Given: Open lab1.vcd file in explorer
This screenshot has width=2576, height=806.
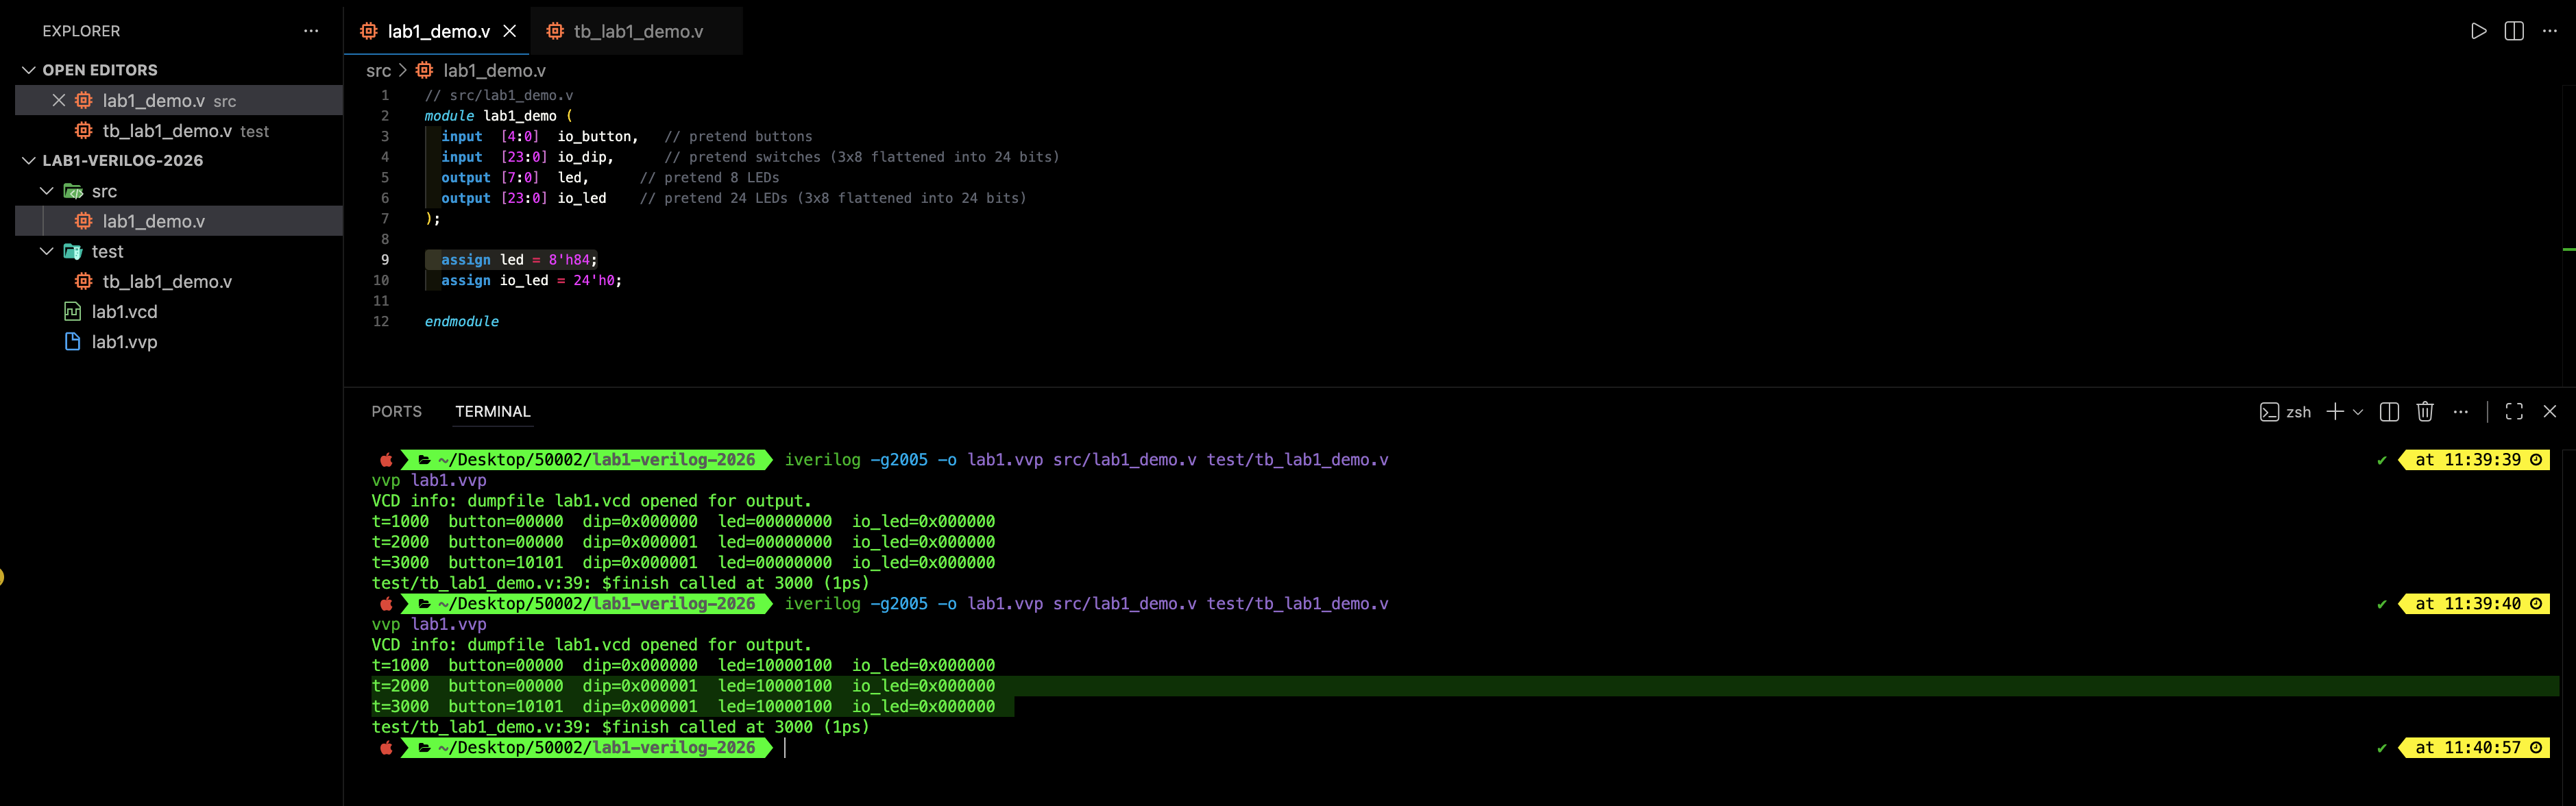Looking at the screenshot, I should pos(124,312).
